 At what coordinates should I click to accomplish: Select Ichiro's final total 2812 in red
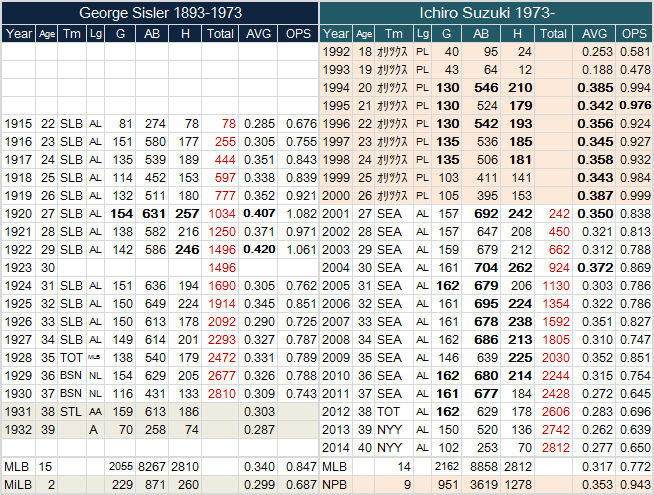click(x=553, y=447)
